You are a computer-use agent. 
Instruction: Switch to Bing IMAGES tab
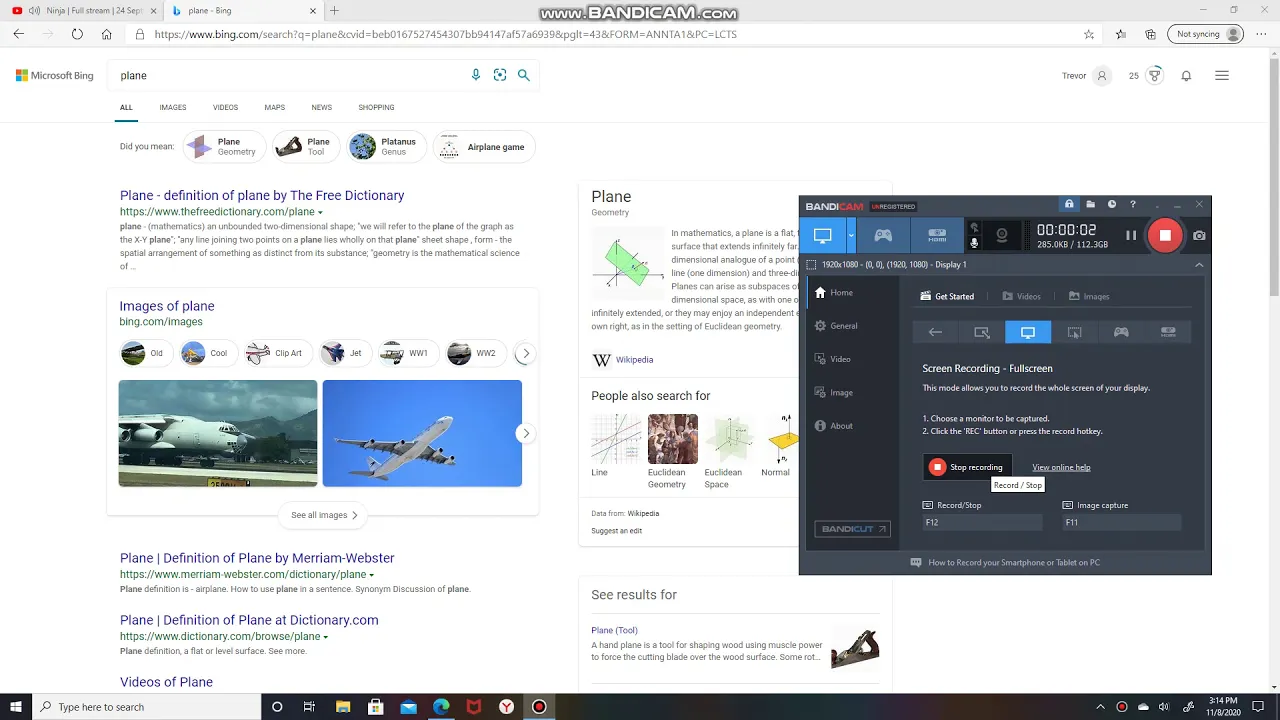[173, 107]
